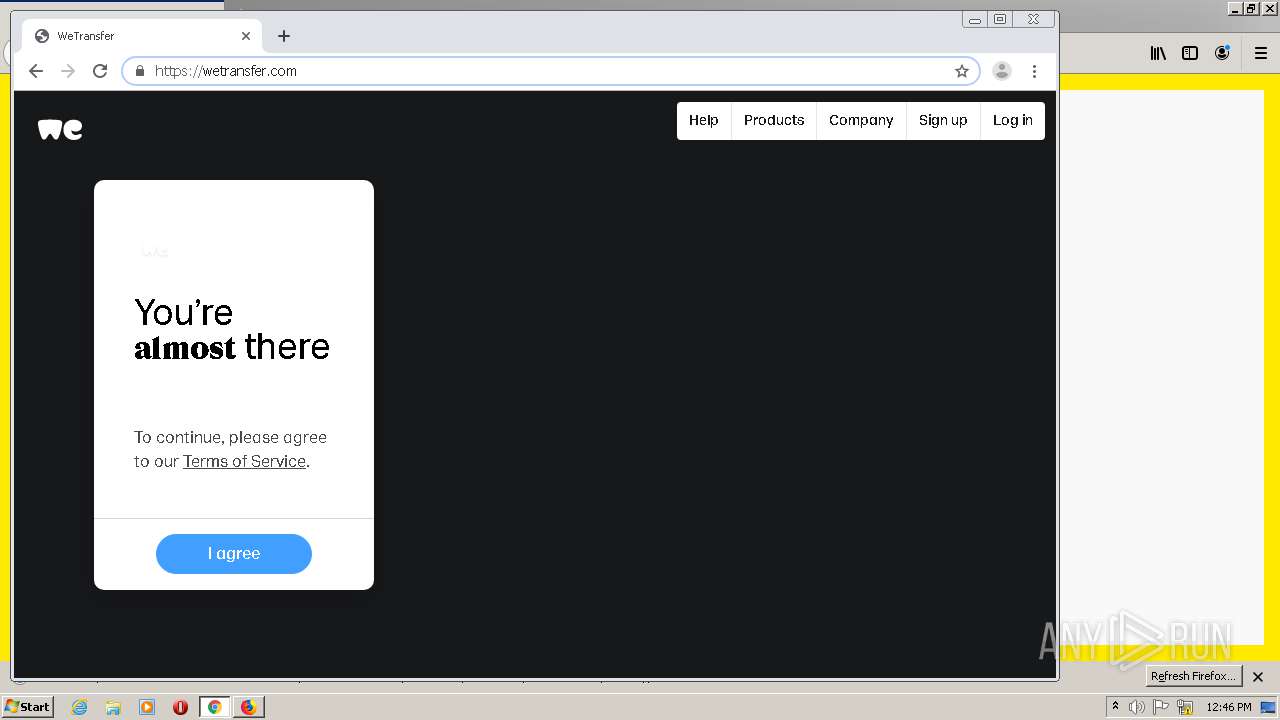Show hidden system tray icons

1115,707
